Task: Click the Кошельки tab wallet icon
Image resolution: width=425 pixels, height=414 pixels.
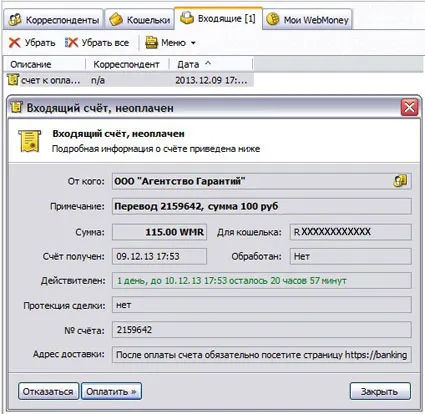Action: 116,19
